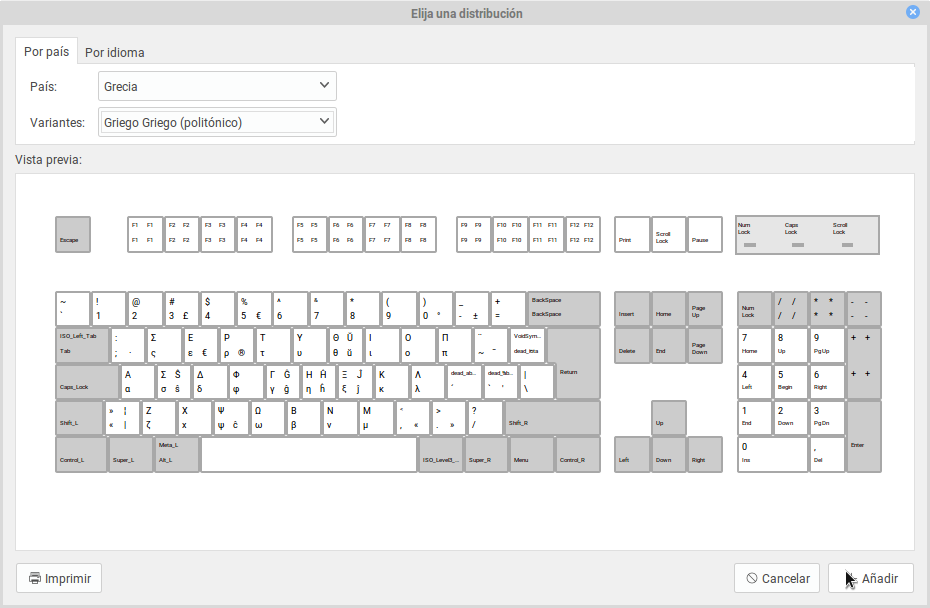This screenshot has height=608, width=930.
Task: Click the printer icon on Imprimir button
Action: point(35,578)
